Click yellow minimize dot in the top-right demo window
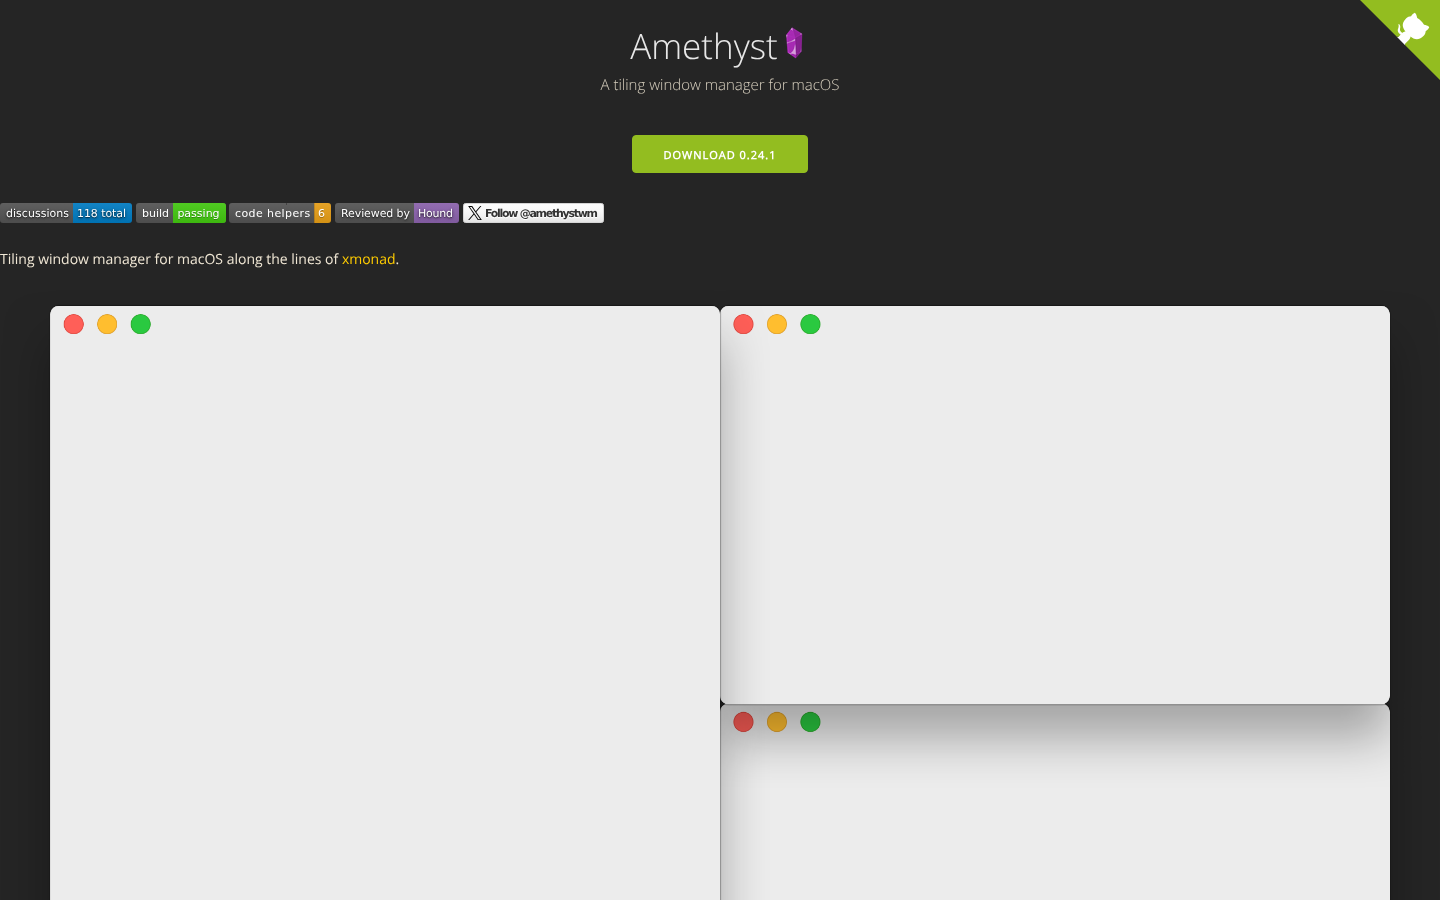 click(777, 324)
